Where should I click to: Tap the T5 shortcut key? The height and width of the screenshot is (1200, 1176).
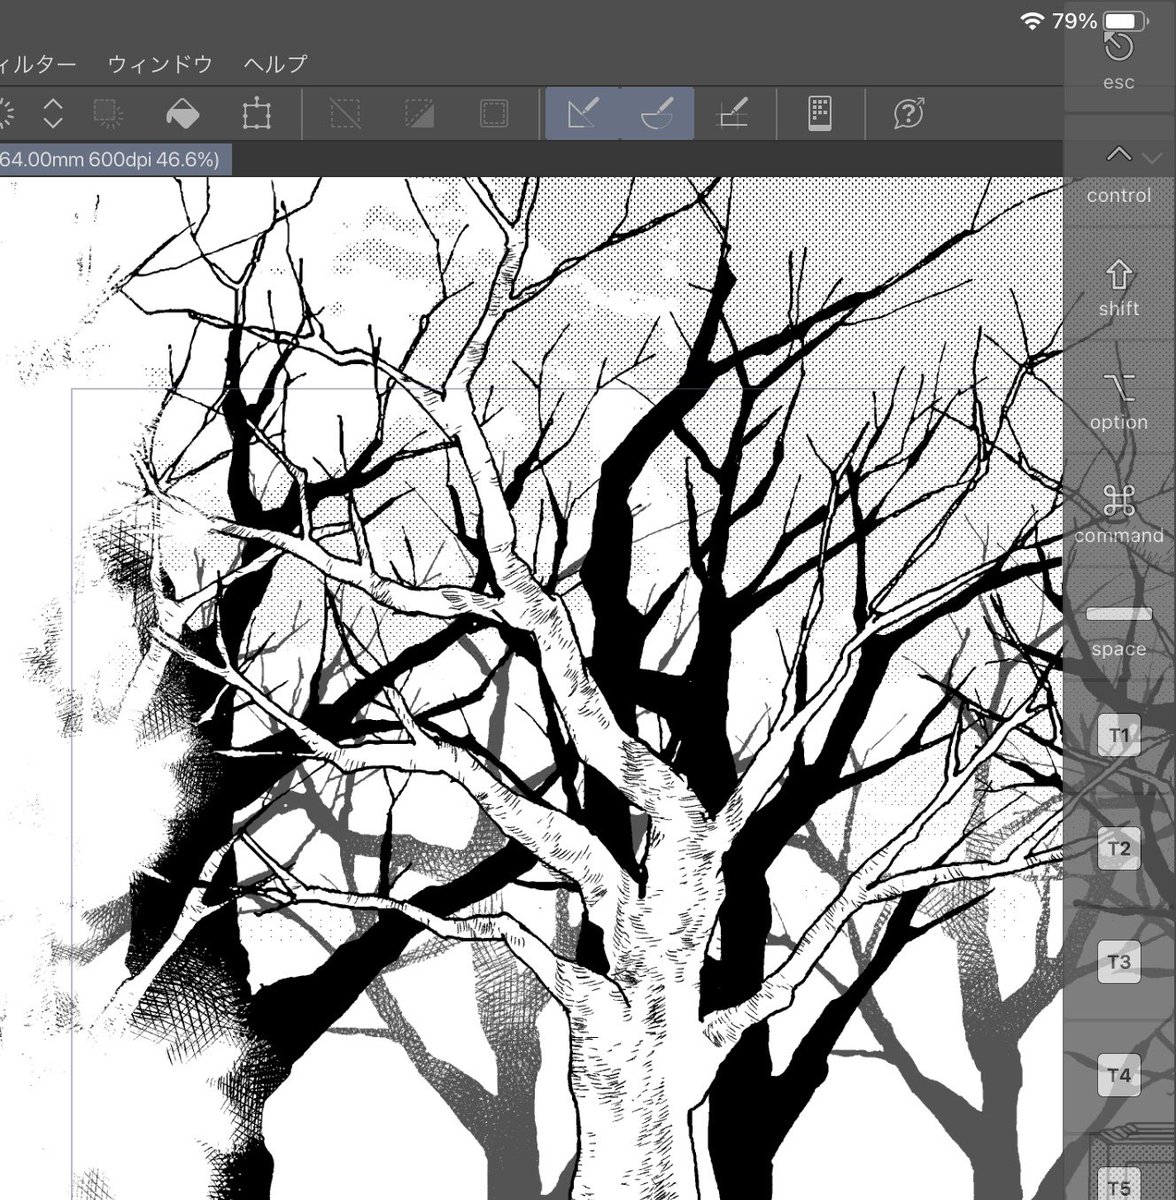[1119, 1186]
